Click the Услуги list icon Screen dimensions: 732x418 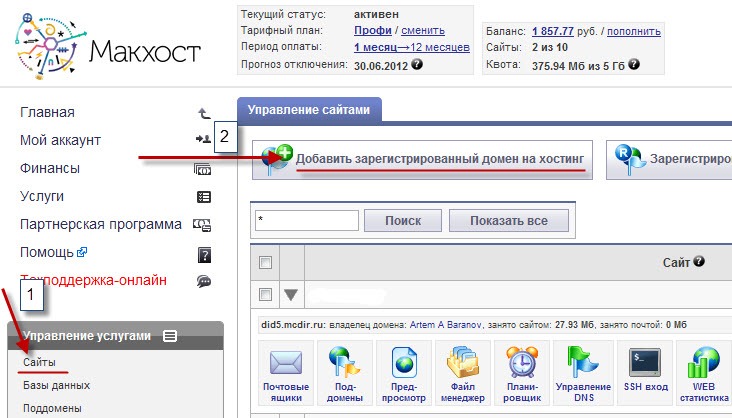[204, 197]
